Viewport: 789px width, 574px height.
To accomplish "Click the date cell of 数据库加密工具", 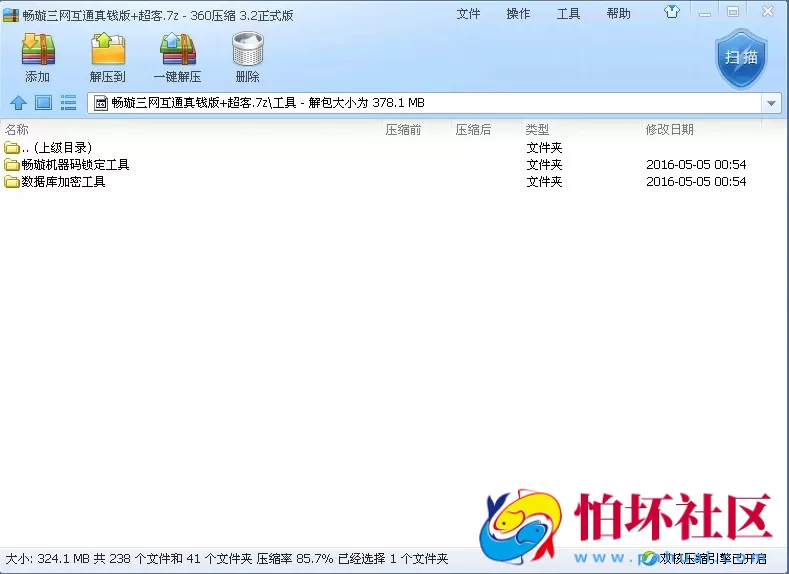I will click(x=696, y=182).
